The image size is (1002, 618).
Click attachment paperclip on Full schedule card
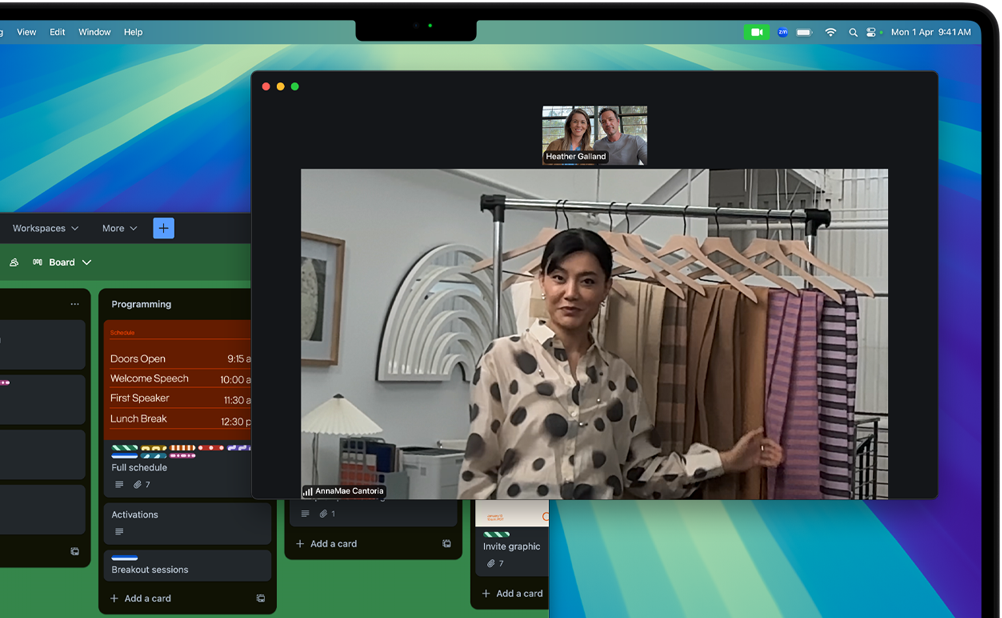pos(137,484)
